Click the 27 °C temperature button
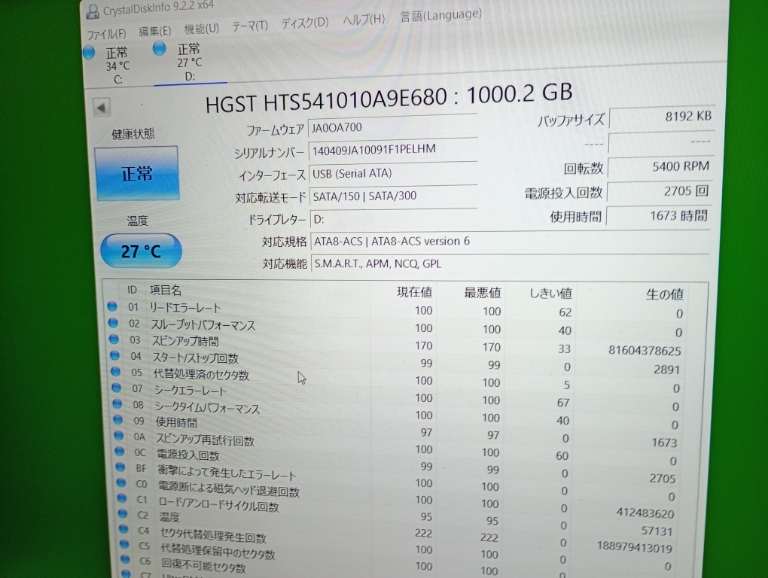The width and height of the screenshot is (768, 578). tap(141, 251)
